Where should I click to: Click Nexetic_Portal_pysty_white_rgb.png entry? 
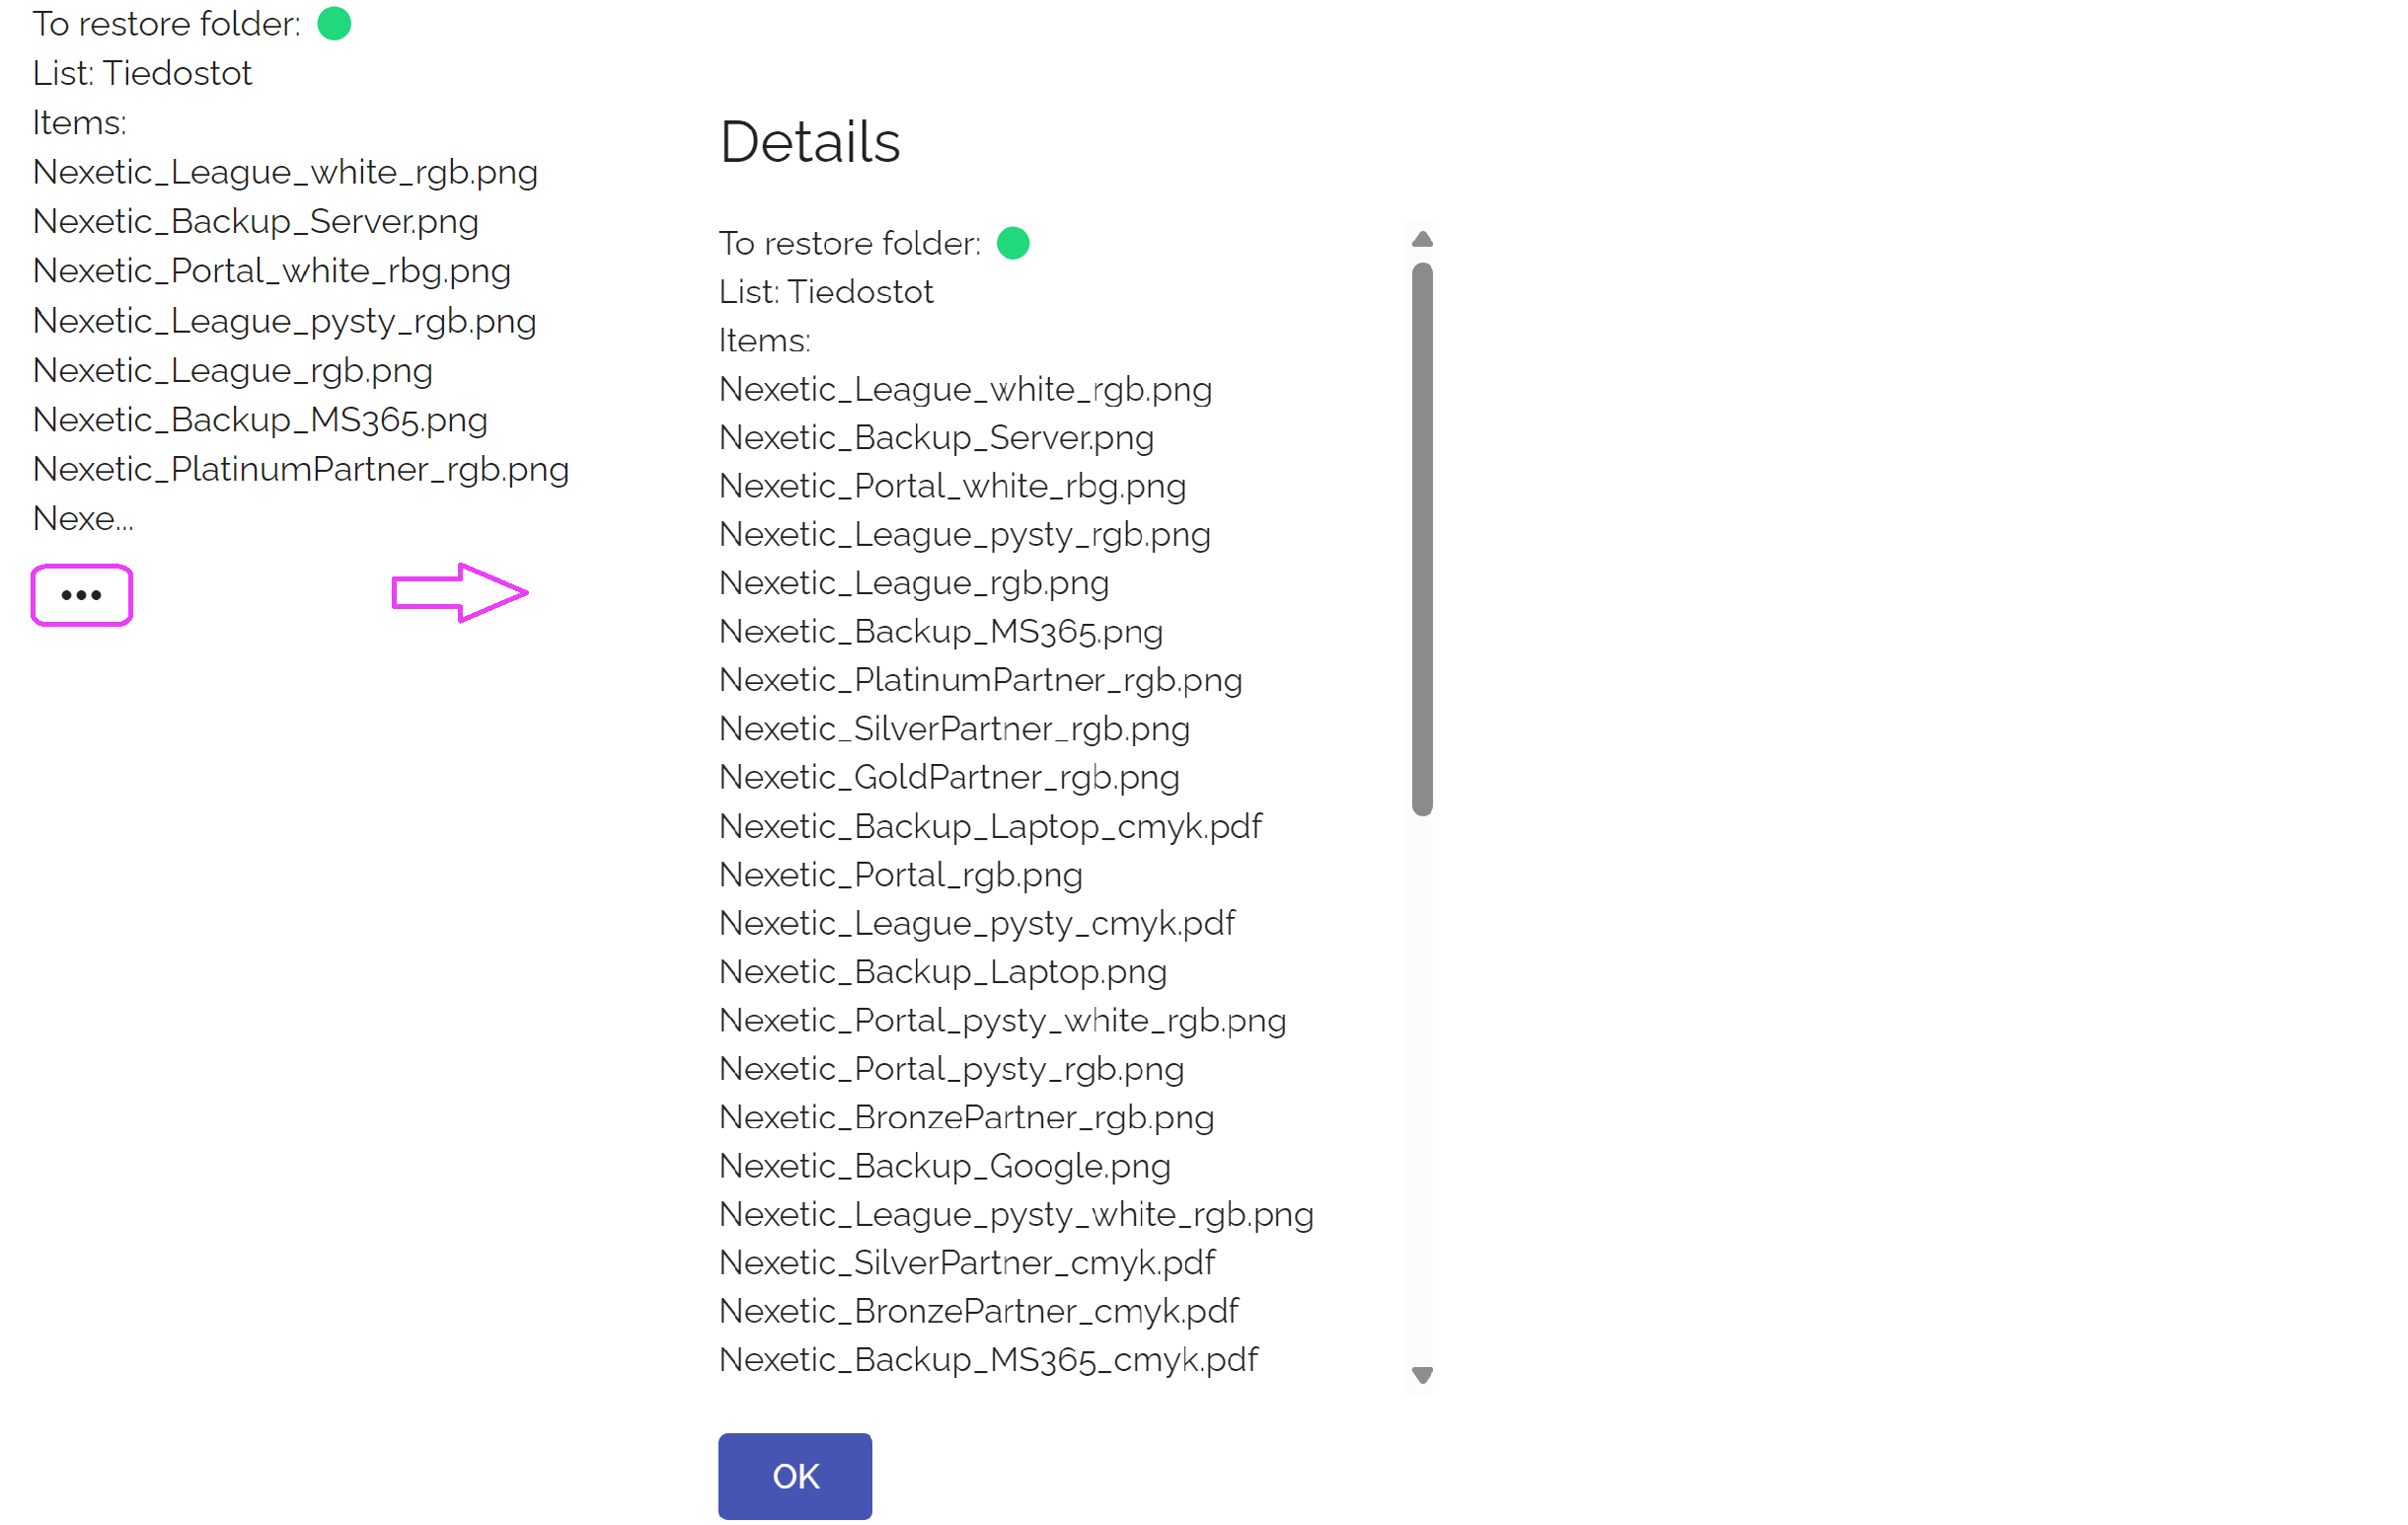tap(1002, 1021)
